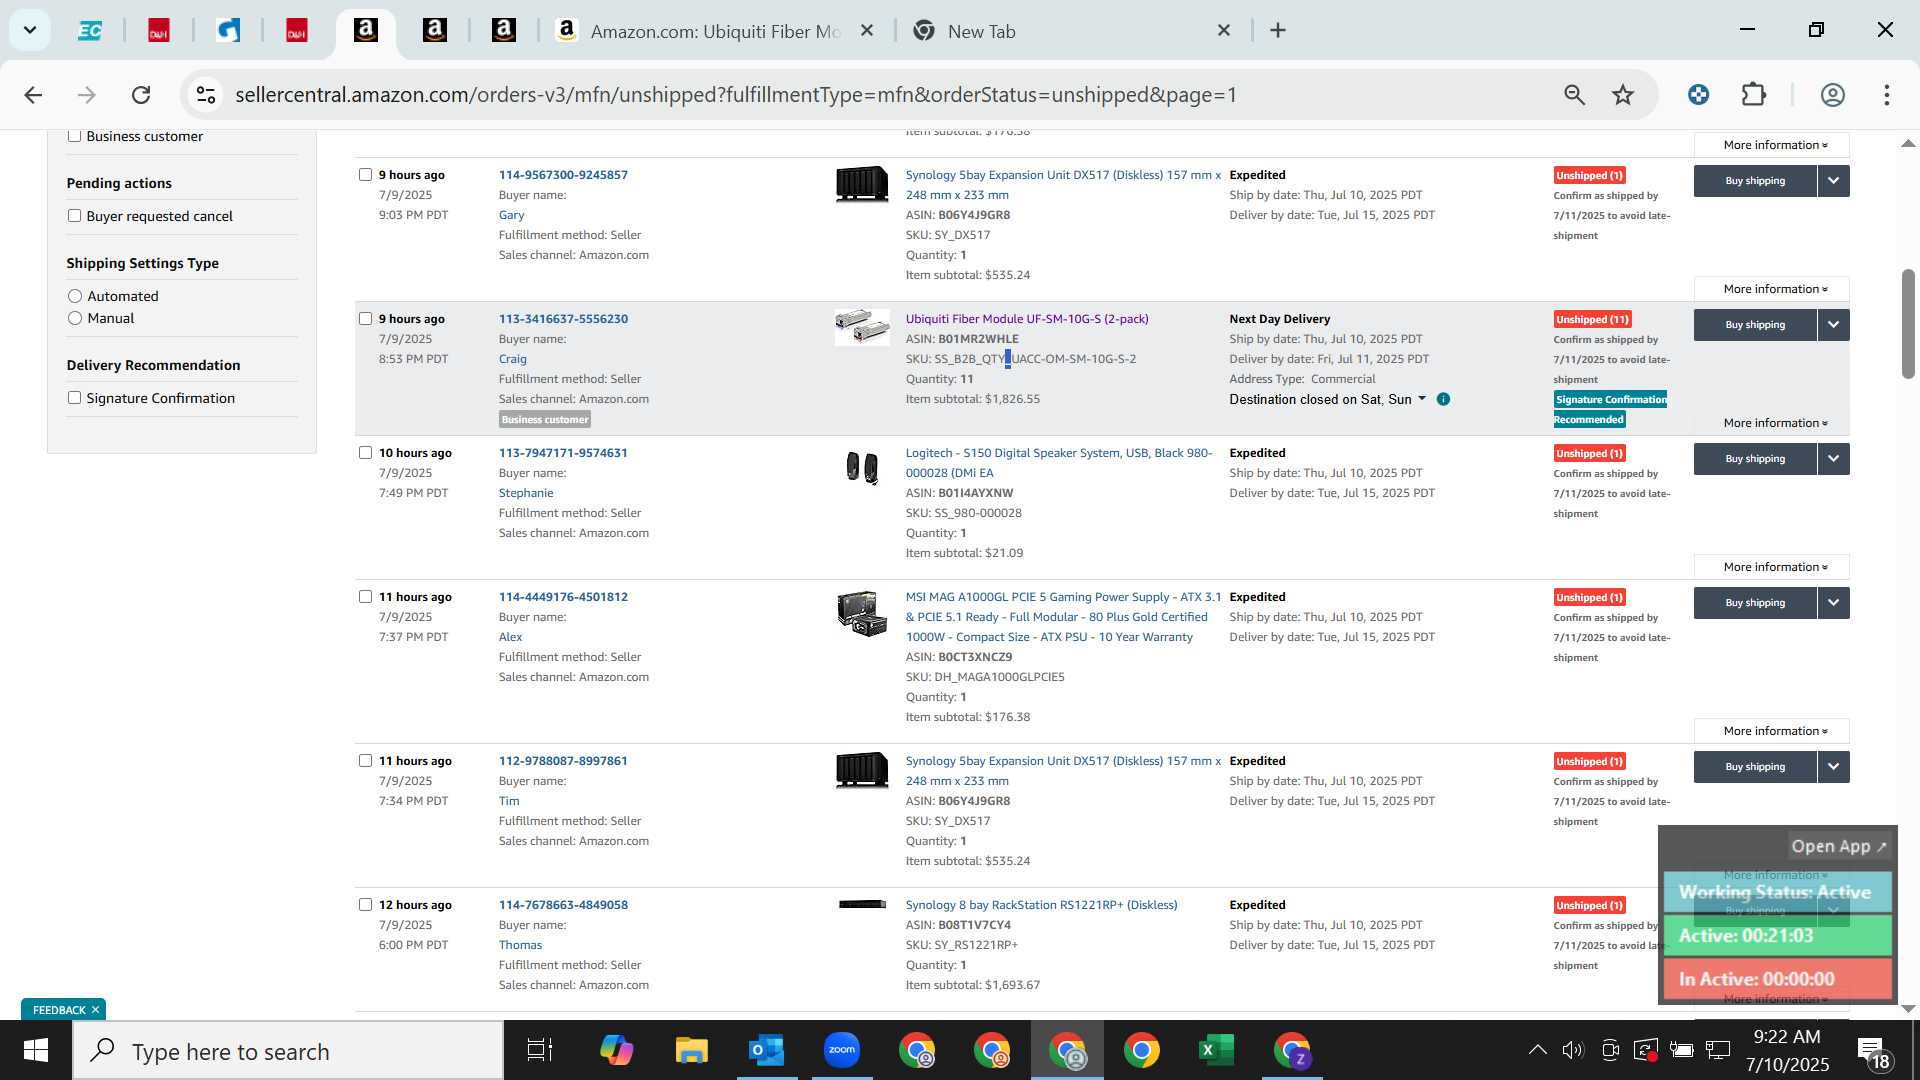Open the notifications center icon
This screenshot has height=1080, width=1920.
[1872, 1052]
